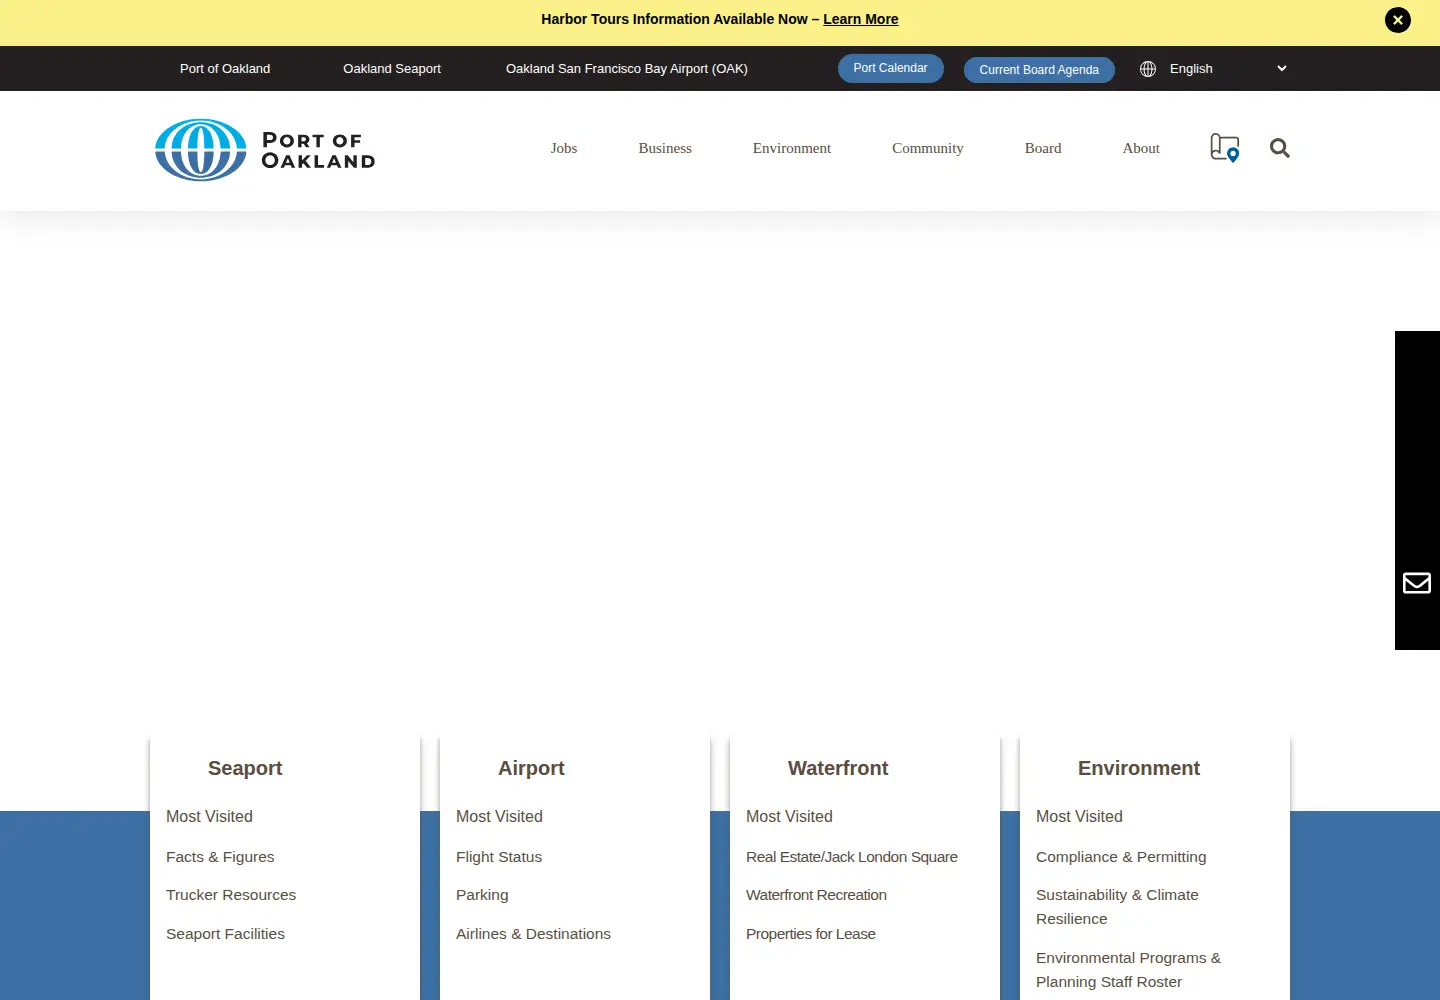This screenshot has height=1000, width=1440.
Task: Click the Seaport card heading
Action: coord(245,768)
